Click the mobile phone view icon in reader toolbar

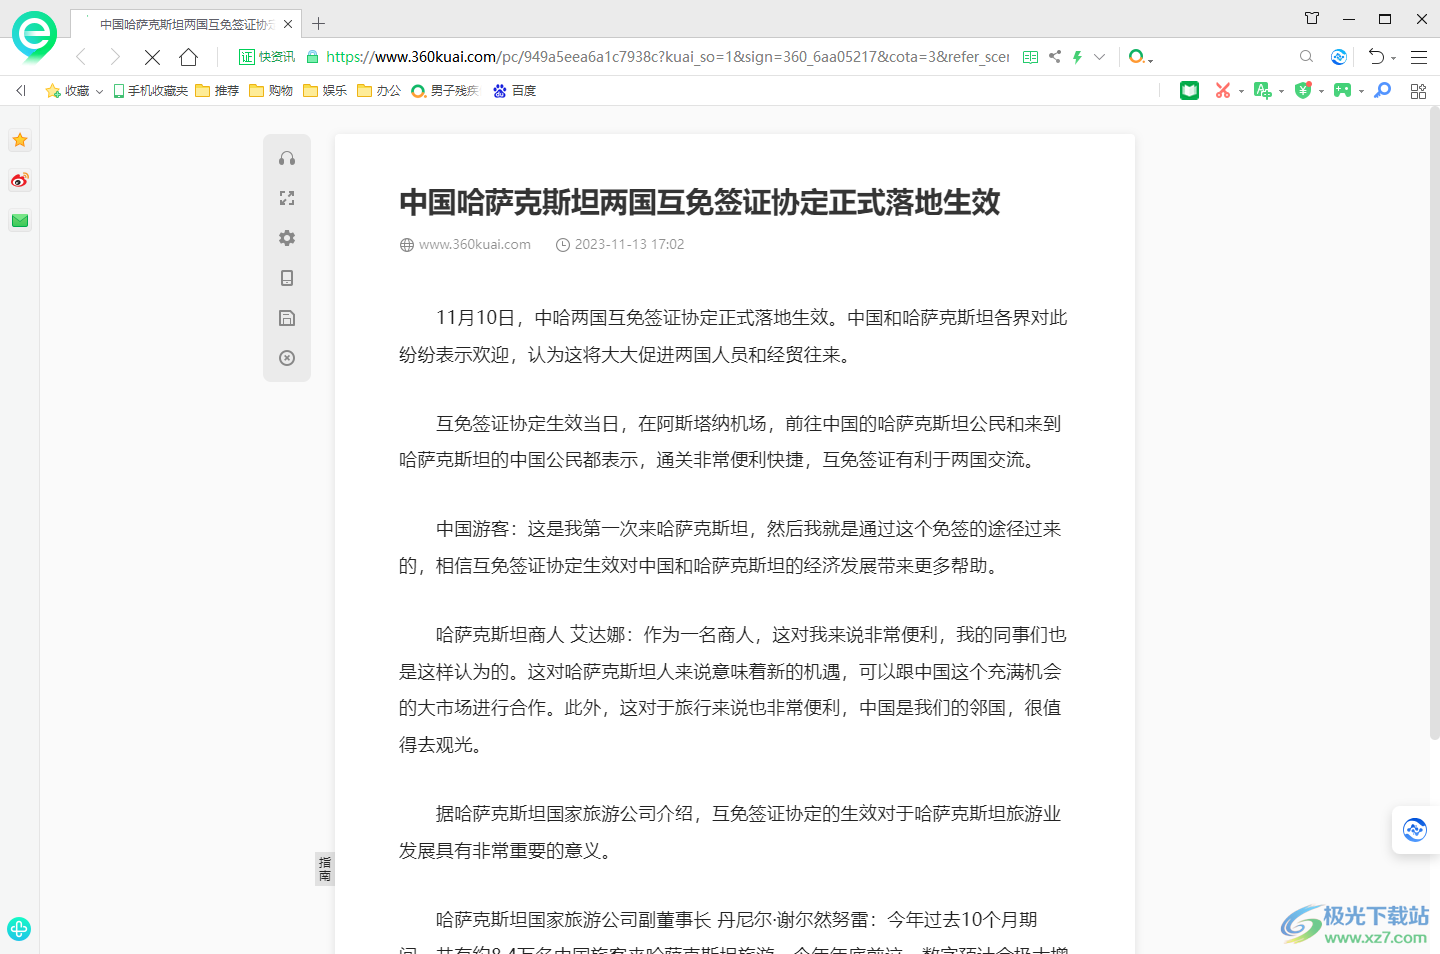click(x=287, y=278)
